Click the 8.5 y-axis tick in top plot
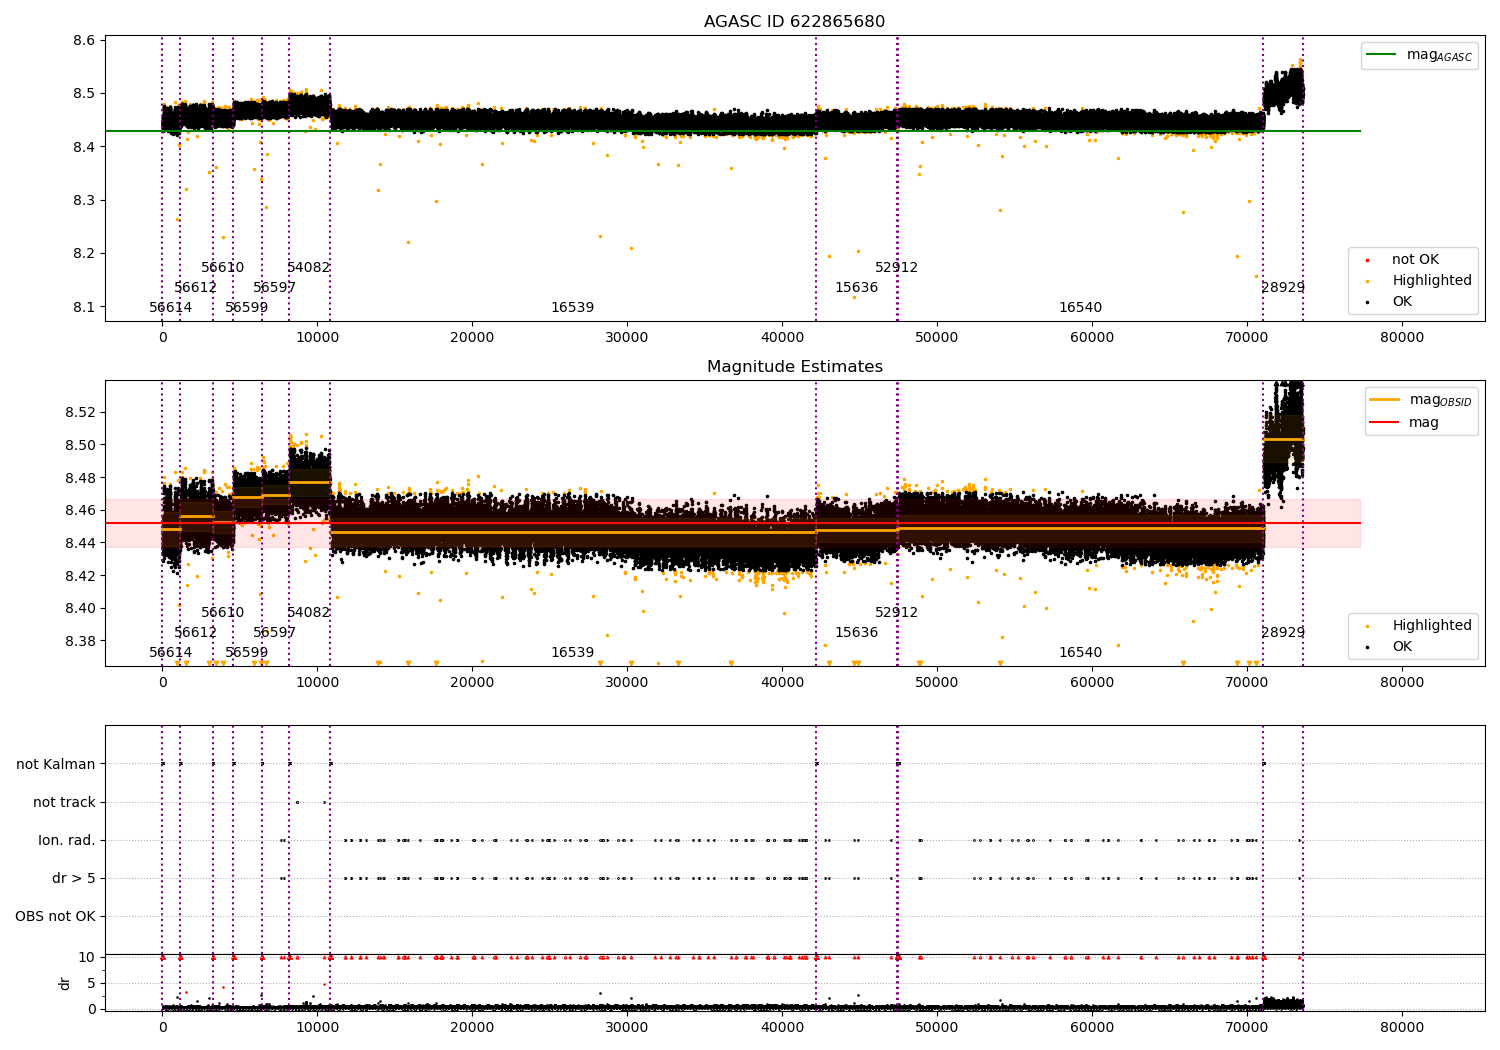1500x1050 pixels. (84, 94)
